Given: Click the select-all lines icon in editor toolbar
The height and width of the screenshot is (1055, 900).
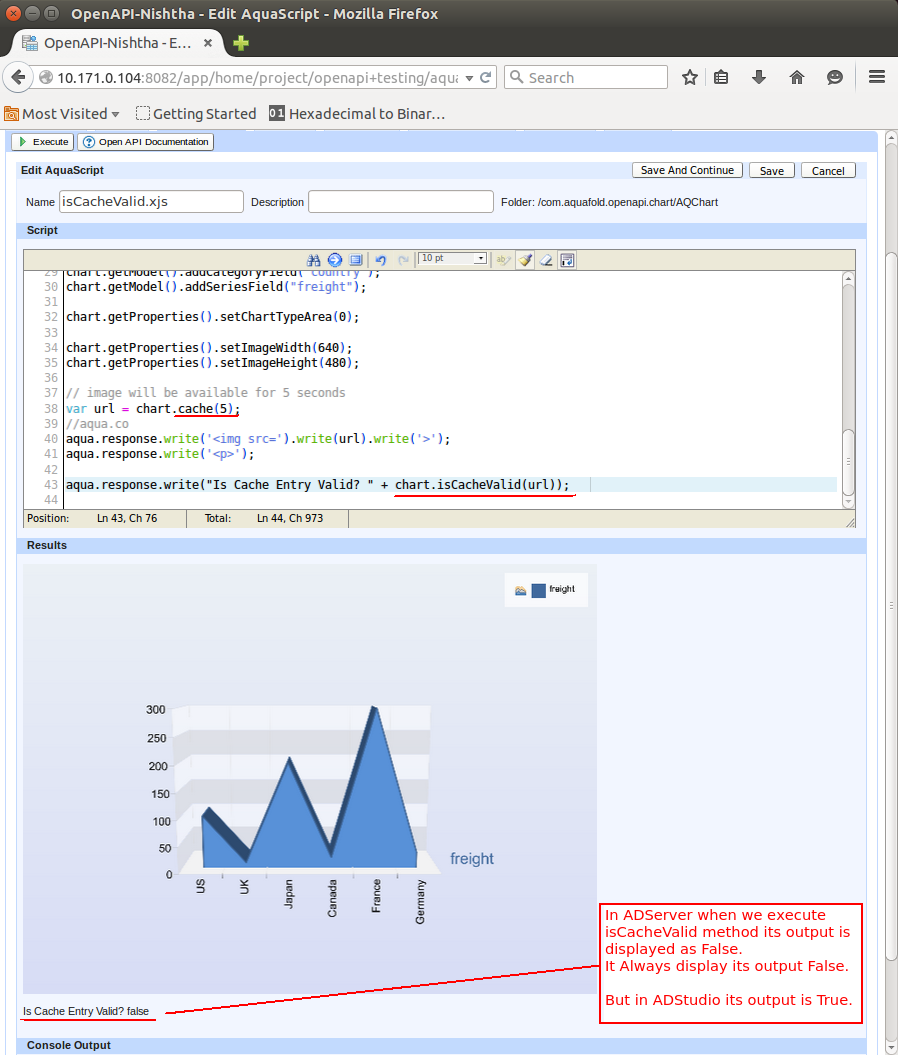Looking at the screenshot, I should click(x=355, y=260).
